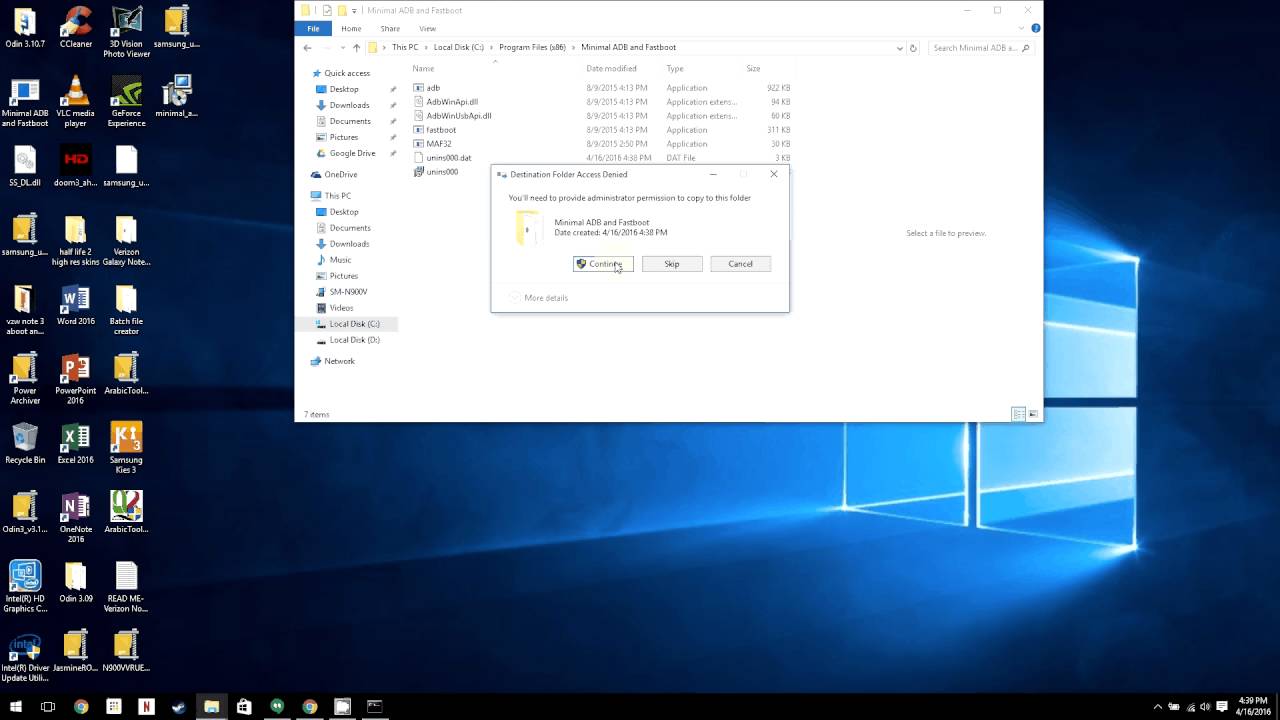
Task: Open the Command Prompt taskbar icon
Action: point(374,706)
